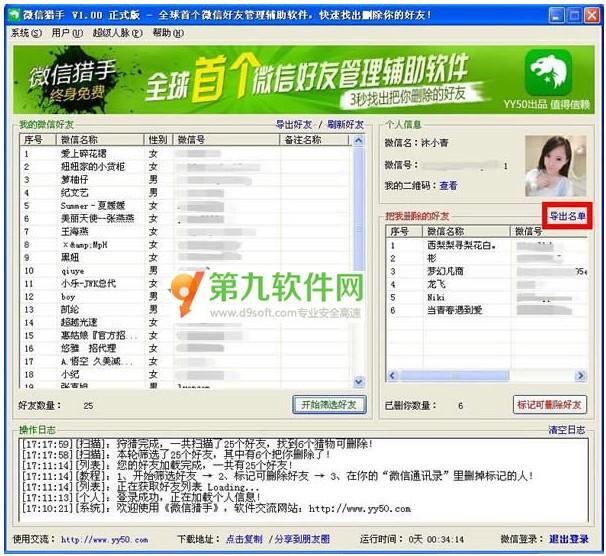Image resolution: width=606 pixels, height=556 pixels.
Task: Click the friend list vertical scrollbar thumb
Action: [359, 209]
